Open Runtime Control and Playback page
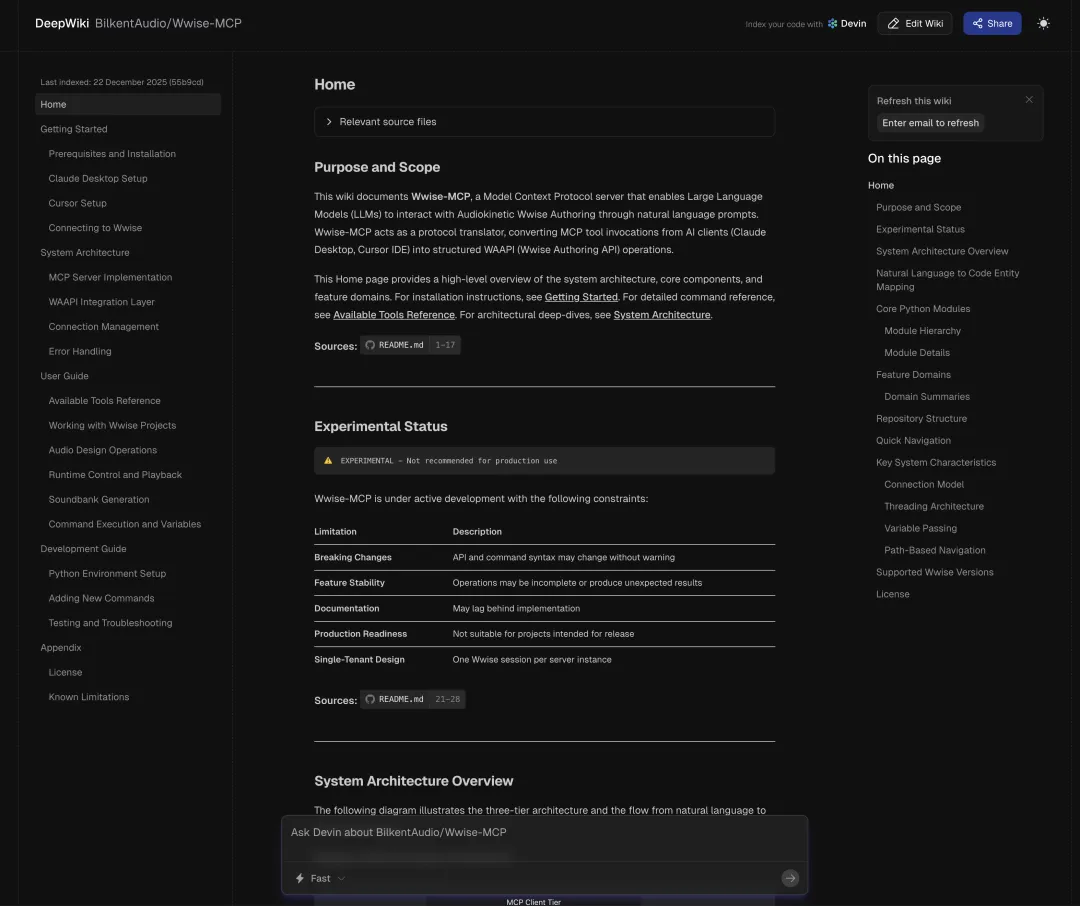 [115, 475]
